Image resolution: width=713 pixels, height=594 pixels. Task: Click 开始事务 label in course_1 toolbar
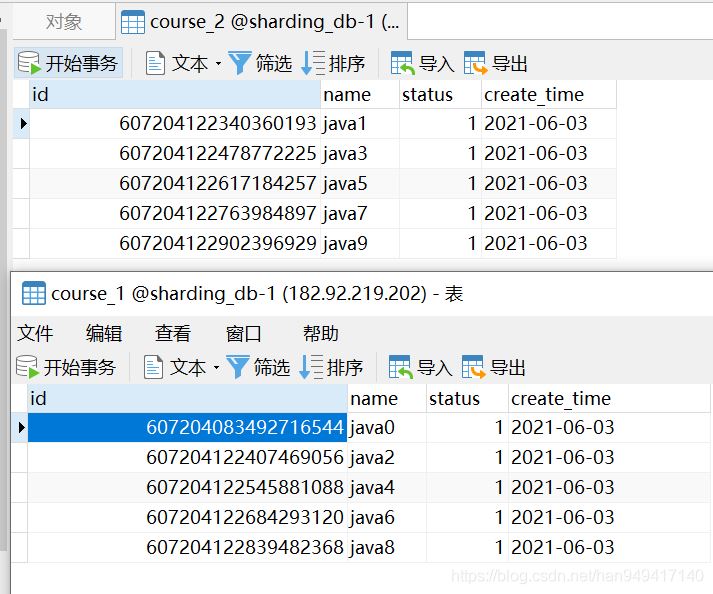pos(80,367)
